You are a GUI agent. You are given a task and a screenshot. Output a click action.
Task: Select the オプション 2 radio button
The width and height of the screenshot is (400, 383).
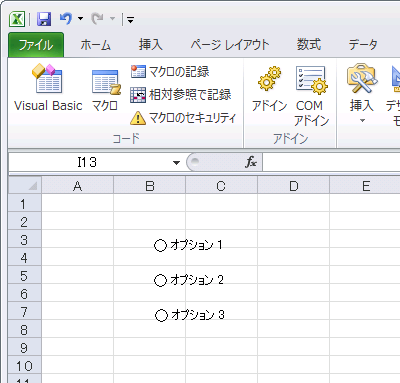coord(160,280)
